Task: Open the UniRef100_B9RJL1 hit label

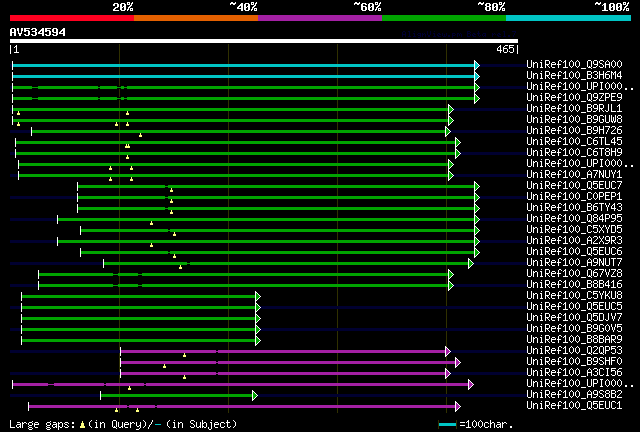Action: point(574,108)
